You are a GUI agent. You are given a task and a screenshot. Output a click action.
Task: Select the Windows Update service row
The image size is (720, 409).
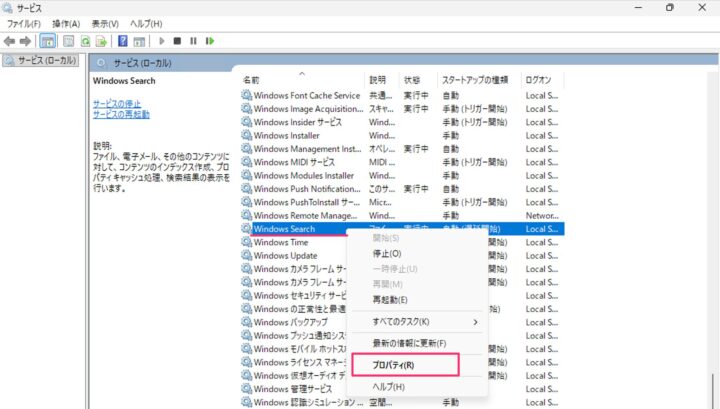(286, 255)
